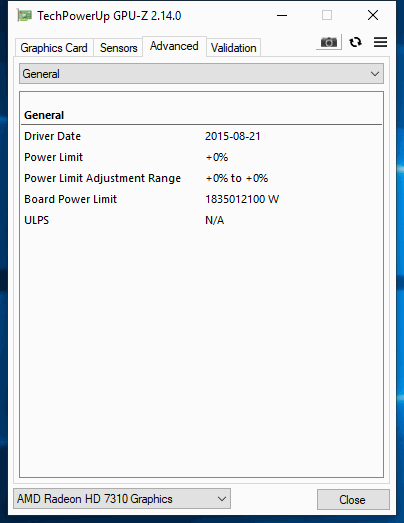Minimize the GPU-Z window

[282, 15]
